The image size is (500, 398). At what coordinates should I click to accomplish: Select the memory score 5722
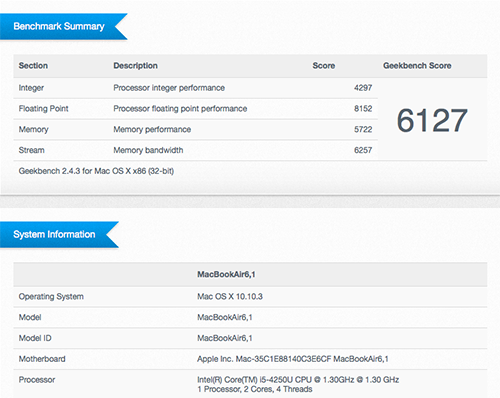(x=363, y=130)
